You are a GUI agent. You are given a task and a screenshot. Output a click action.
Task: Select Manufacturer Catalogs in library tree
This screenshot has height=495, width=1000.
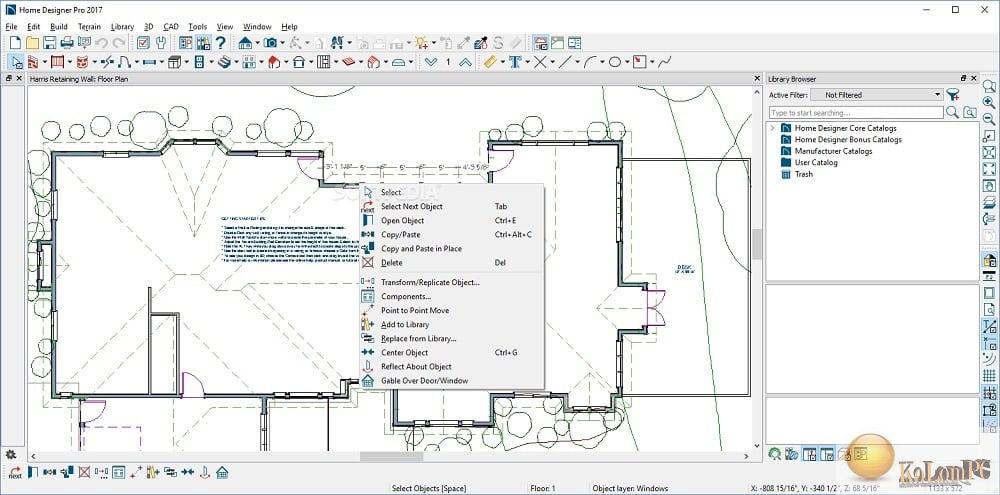(x=833, y=151)
